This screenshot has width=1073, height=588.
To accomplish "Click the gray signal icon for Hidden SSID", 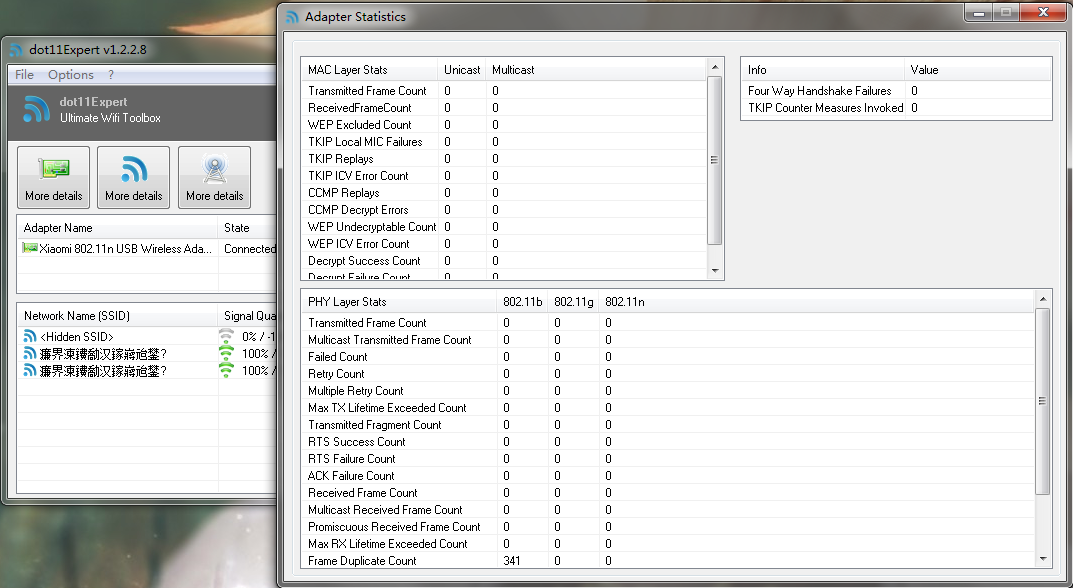I will [x=226, y=337].
